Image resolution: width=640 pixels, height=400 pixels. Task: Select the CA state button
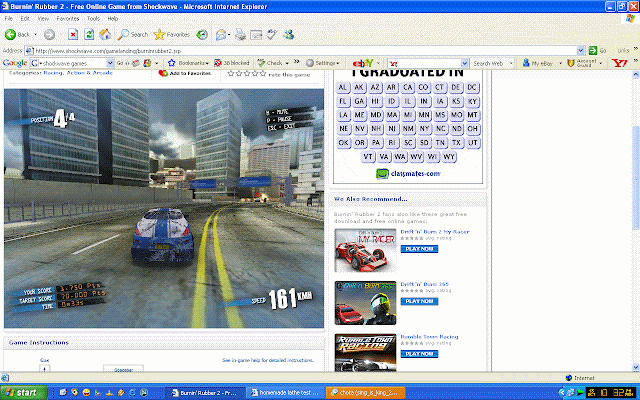click(407, 87)
